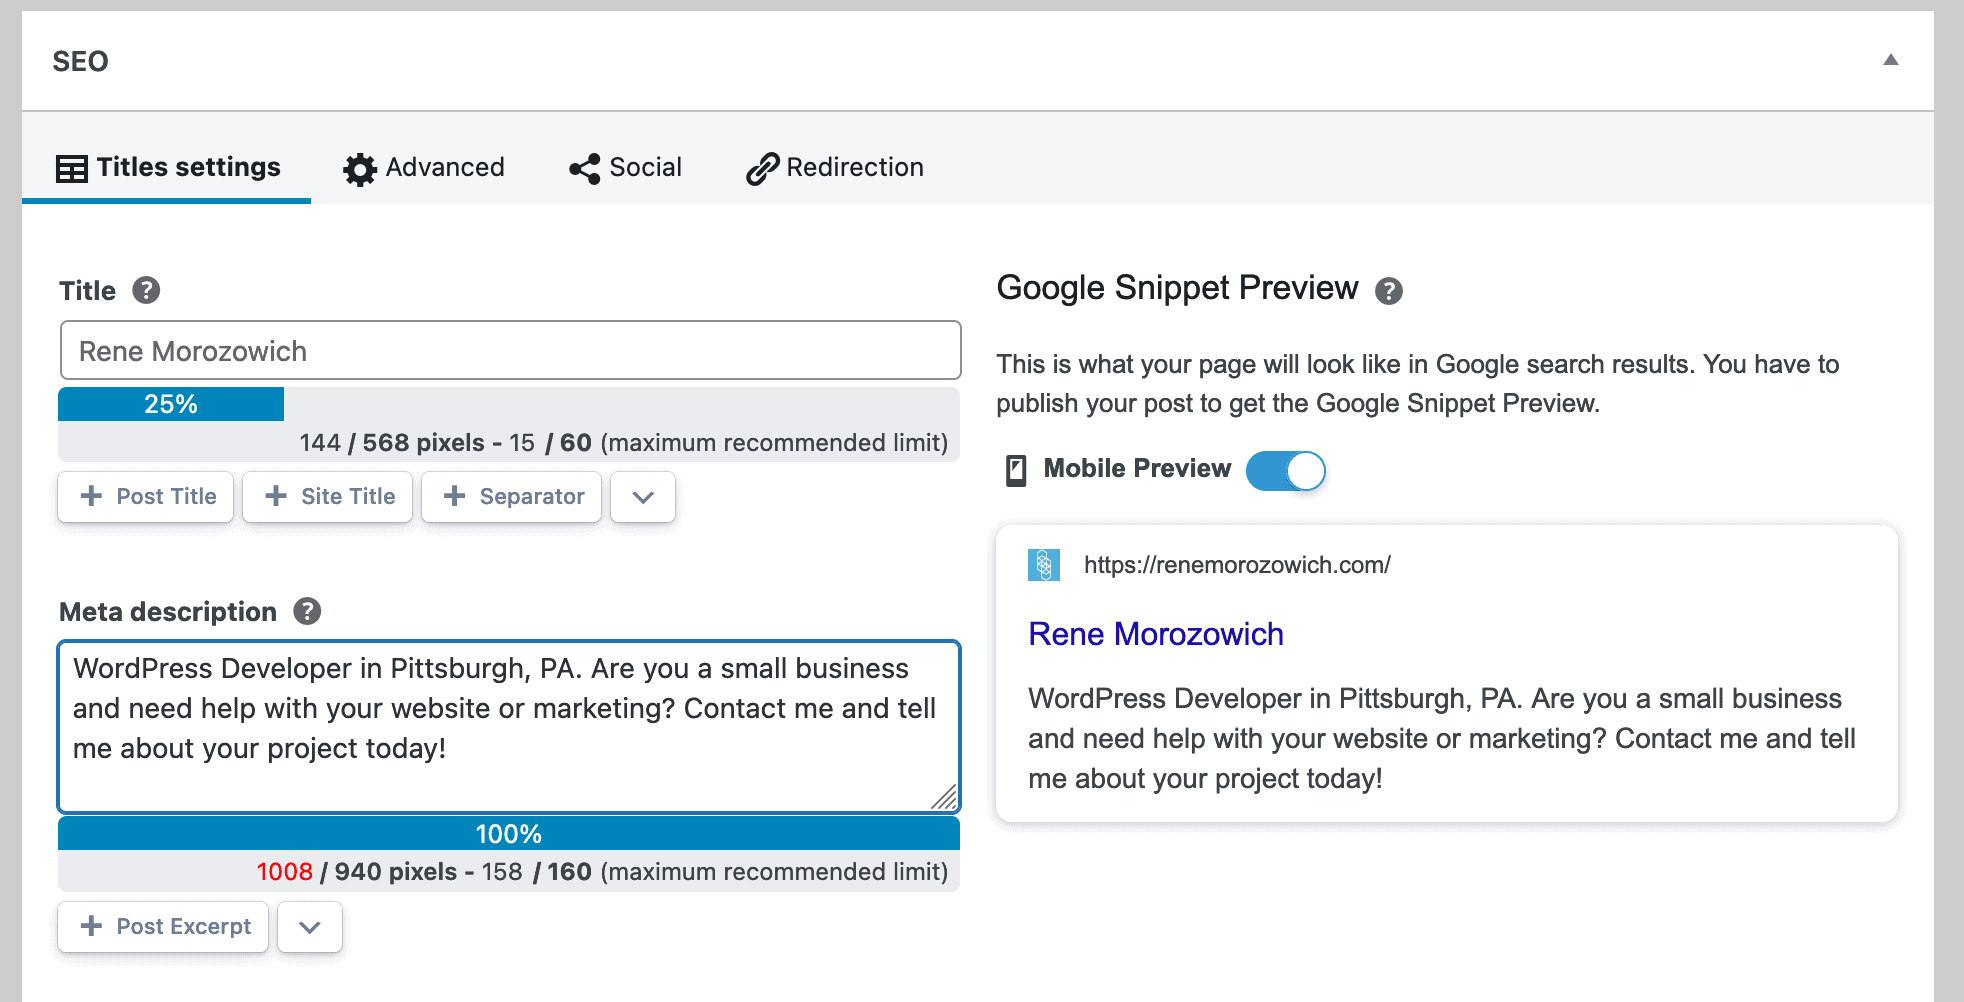The height and width of the screenshot is (1002, 1964).
Task: Click the chain link icon on Redirection tab
Action: coord(762,169)
